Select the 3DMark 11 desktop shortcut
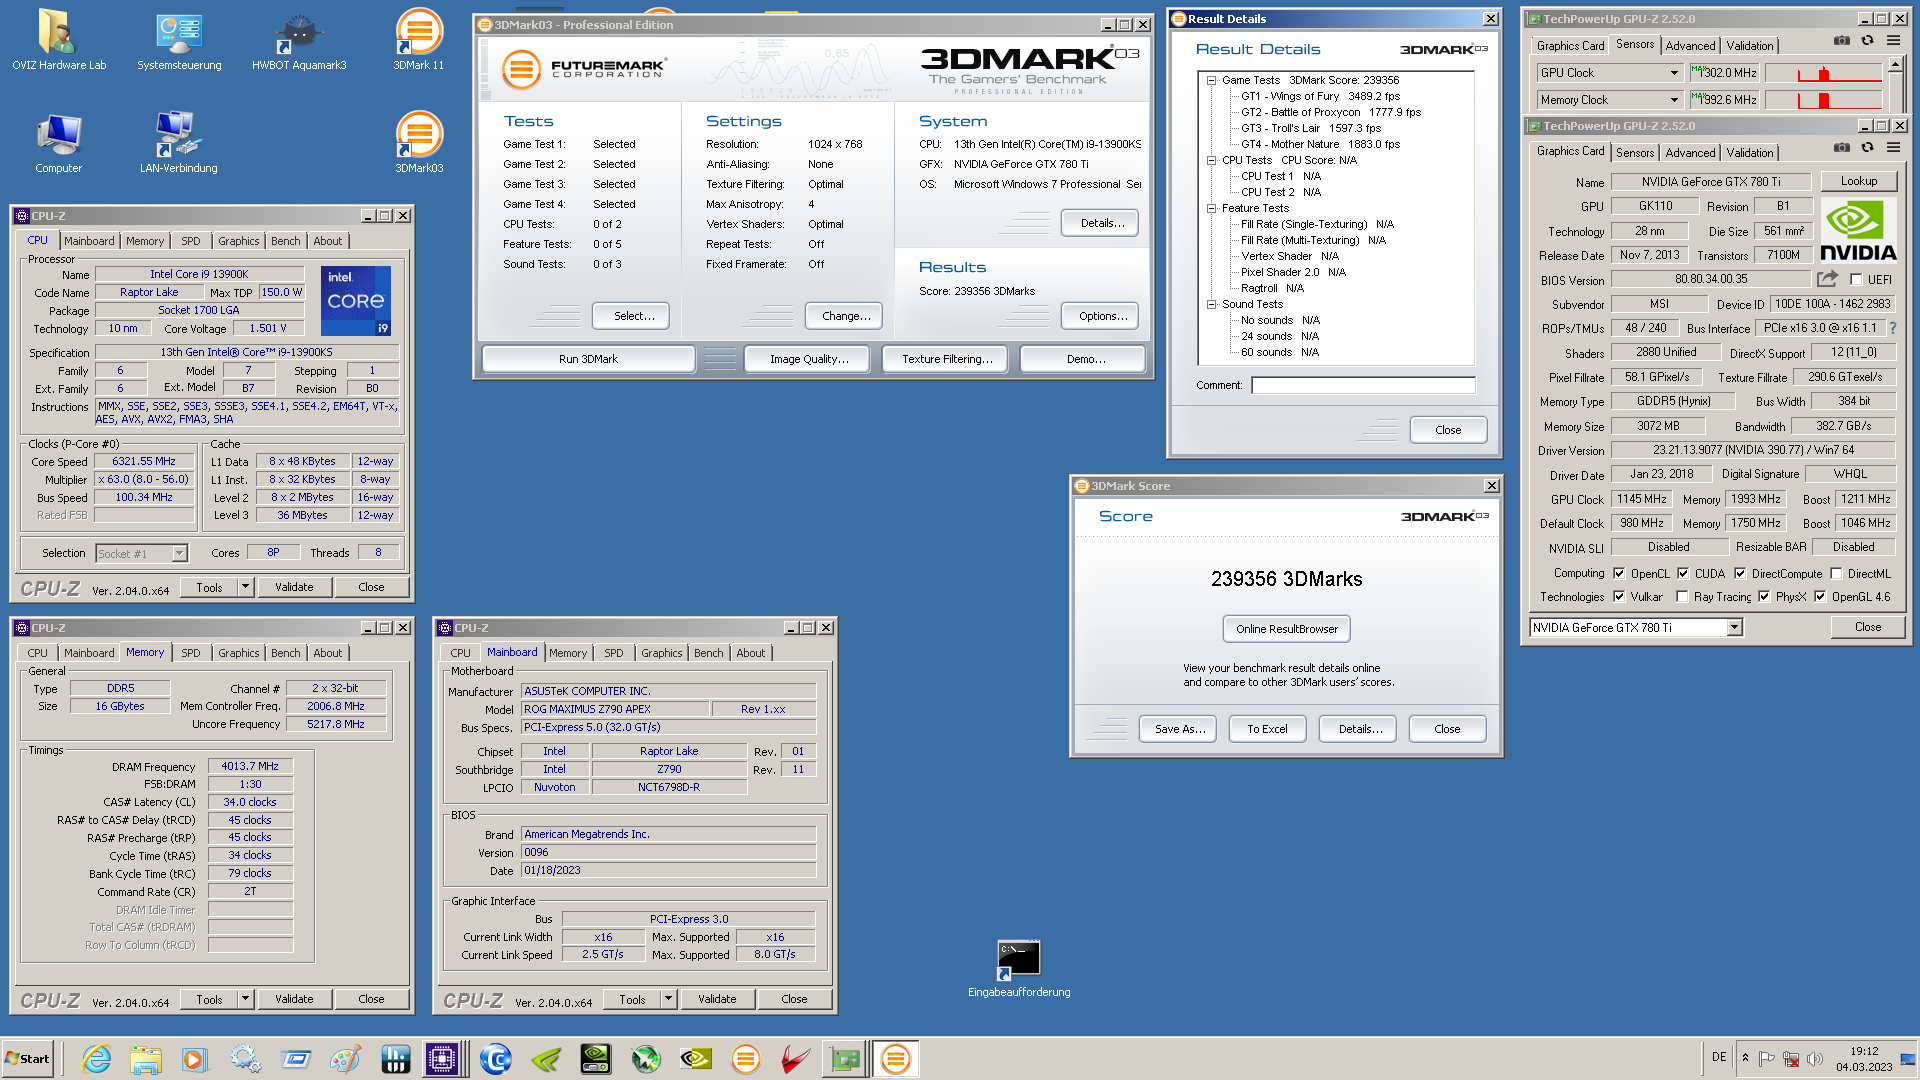 pyautogui.click(x=419, y=40)
